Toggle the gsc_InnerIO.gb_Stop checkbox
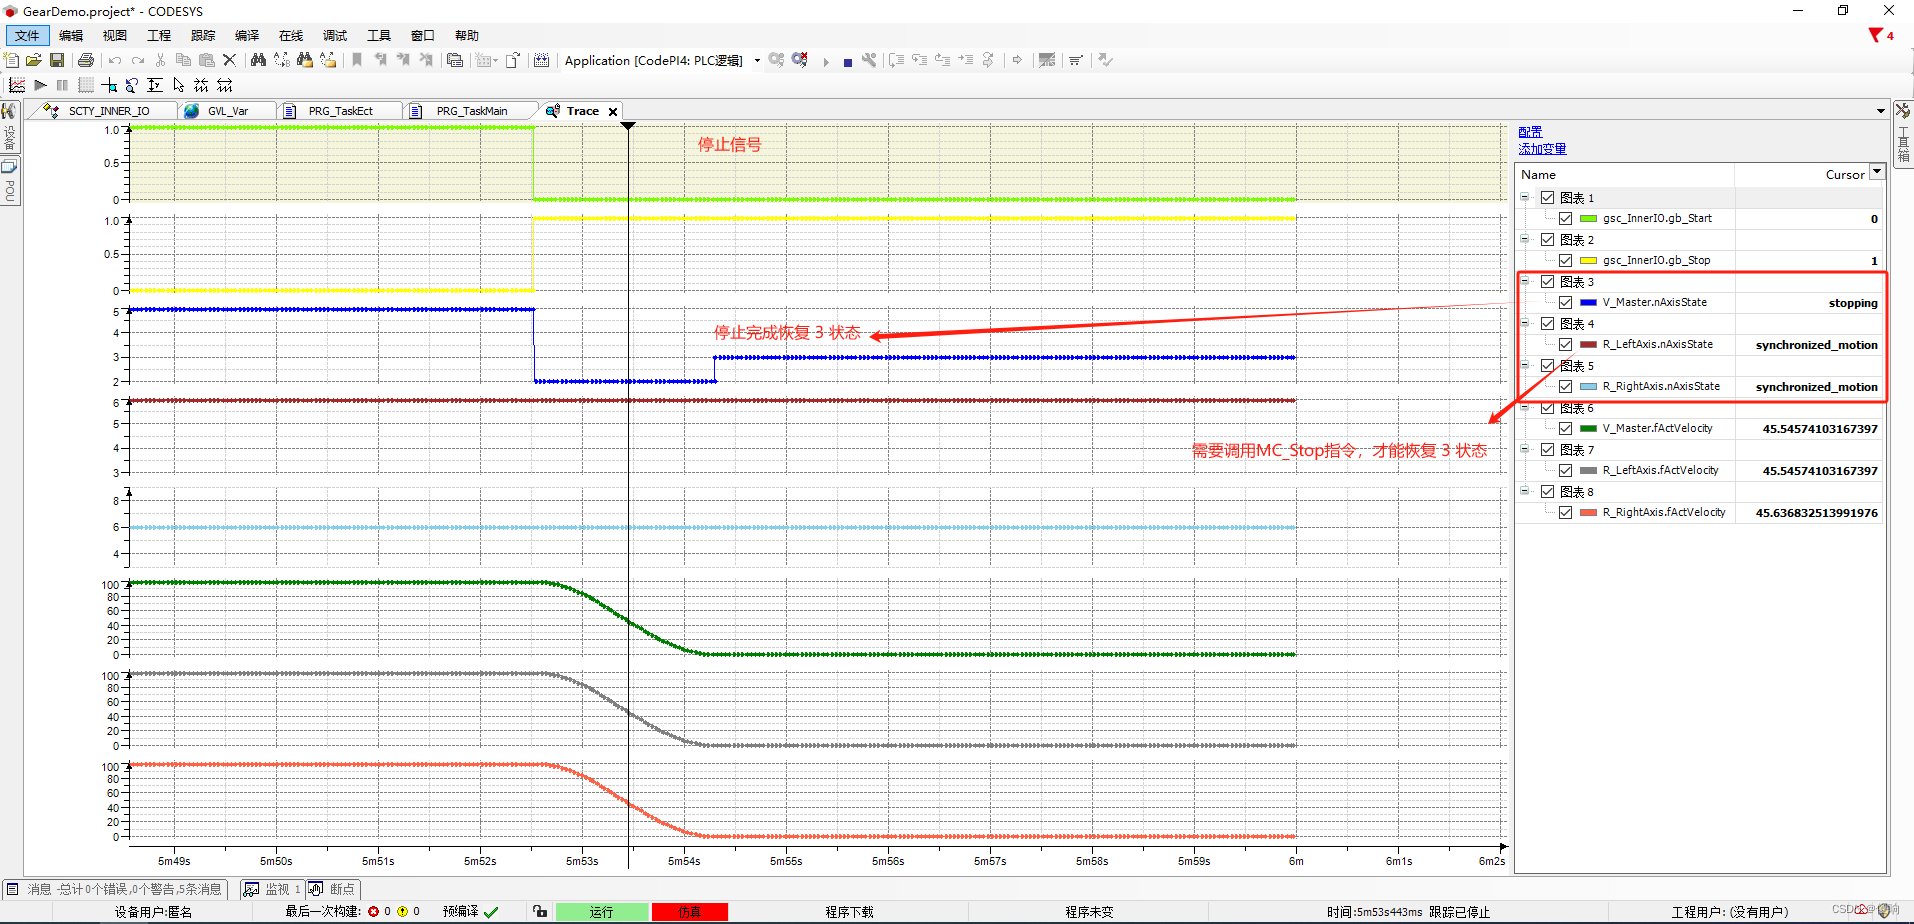This screenshot has width=1914, height=924. click(x=1565, y=260)
